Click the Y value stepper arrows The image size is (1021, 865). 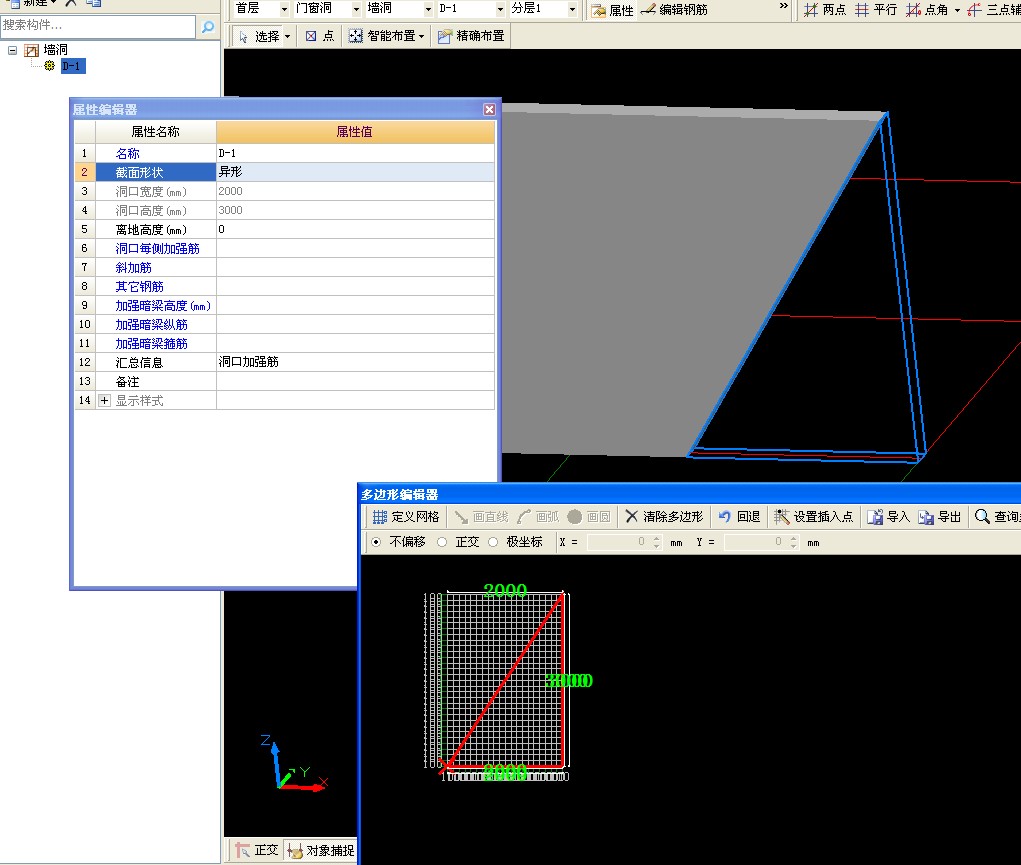pos(793,542)
